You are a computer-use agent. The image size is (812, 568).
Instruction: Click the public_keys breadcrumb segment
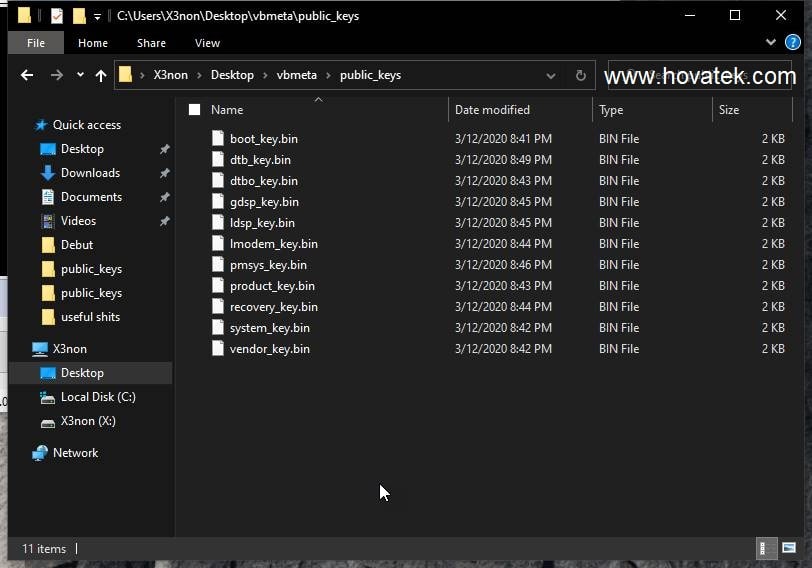click(x=370, y=76)
